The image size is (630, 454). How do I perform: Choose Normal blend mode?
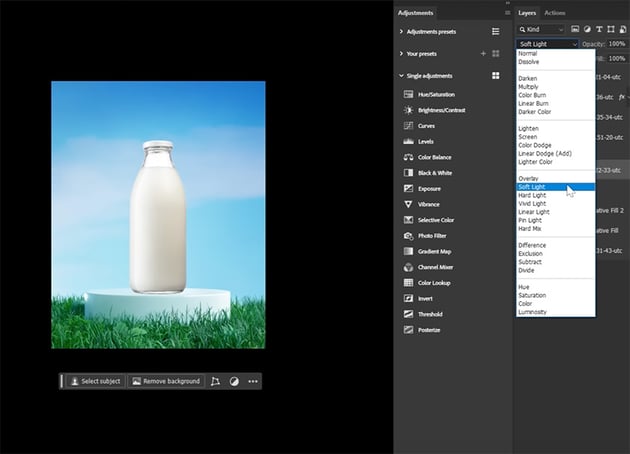point(555,53)
